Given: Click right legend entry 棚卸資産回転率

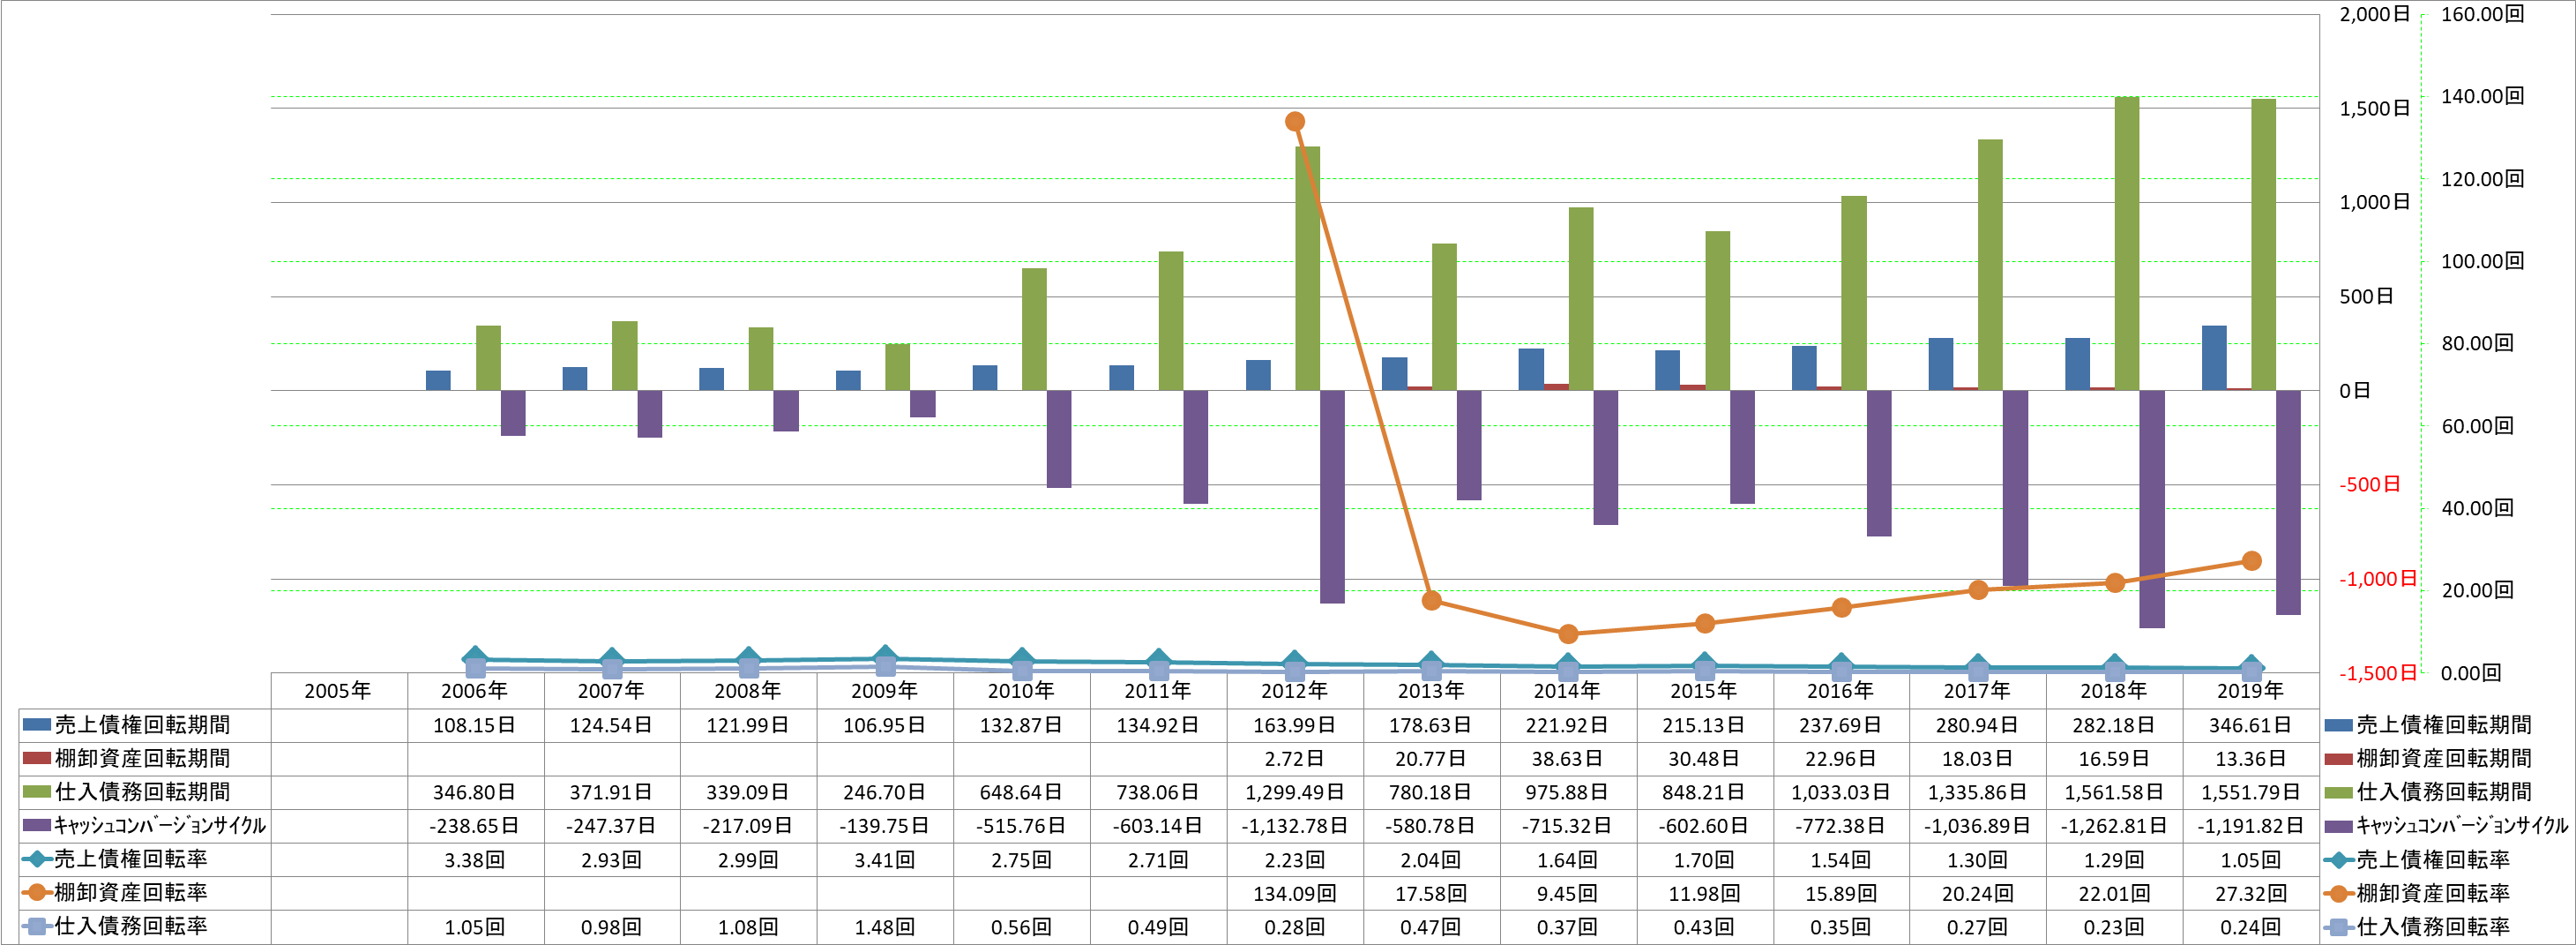Looking at the screenshot, I should [x=2417, y=893].
